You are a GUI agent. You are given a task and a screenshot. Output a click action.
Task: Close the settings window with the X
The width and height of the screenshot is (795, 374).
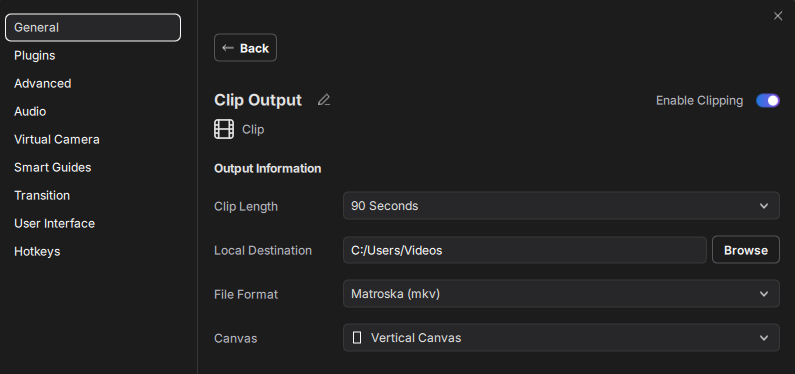778,16
